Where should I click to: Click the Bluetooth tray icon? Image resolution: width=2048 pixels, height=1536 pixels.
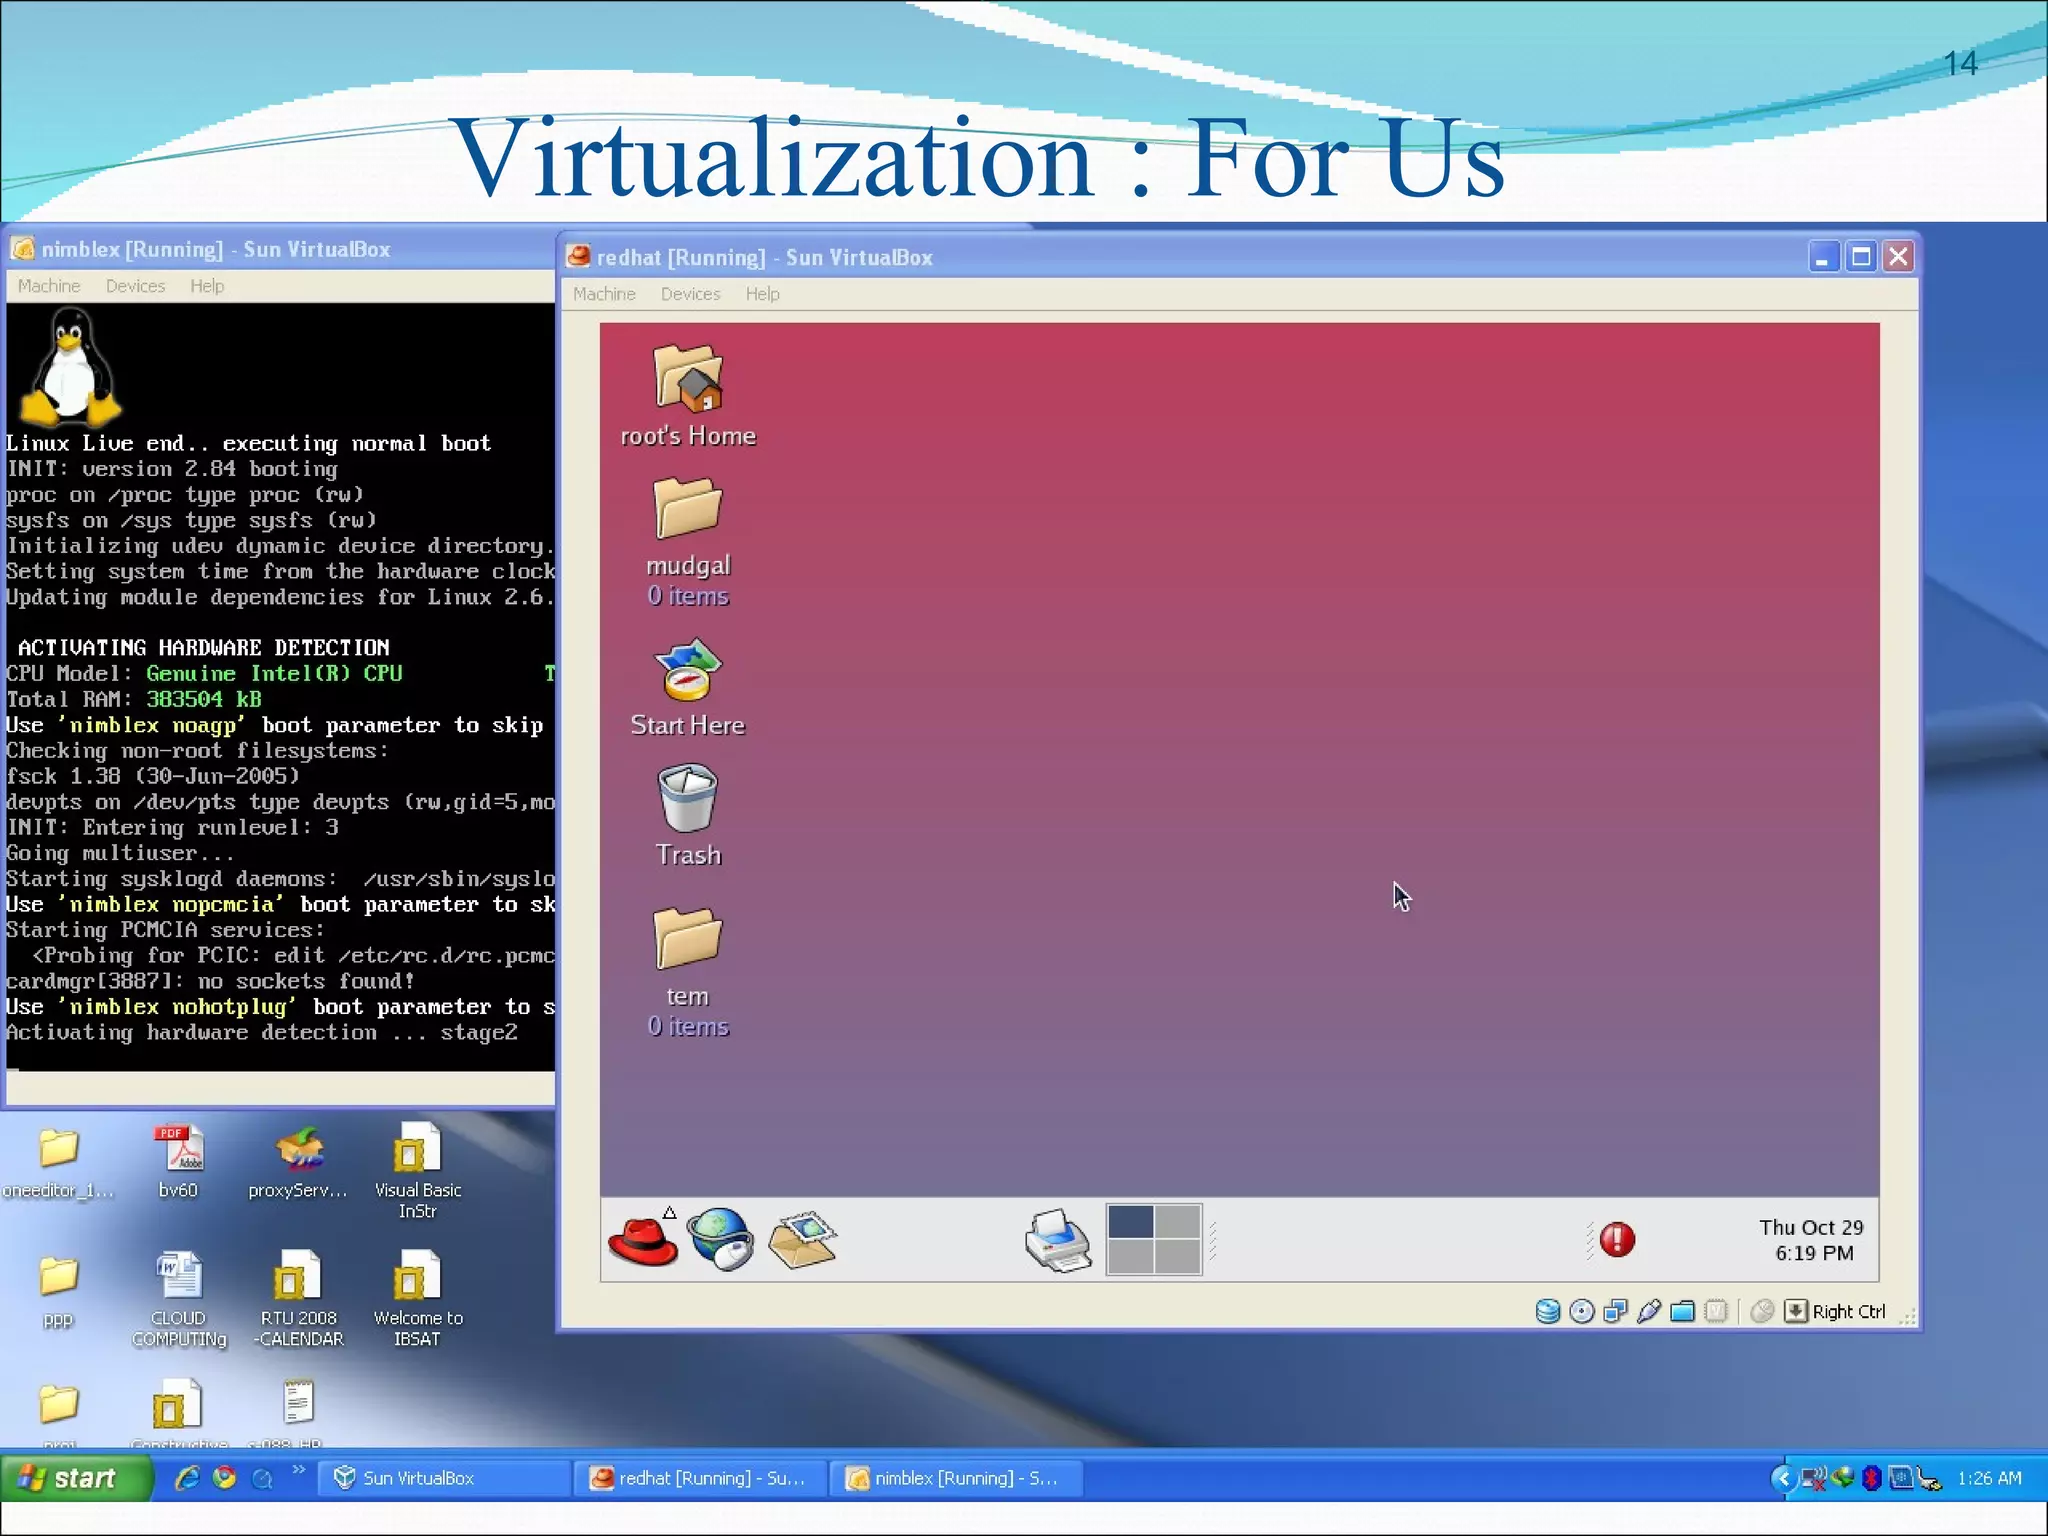pyautogui.click(x=1872, y=1478)
